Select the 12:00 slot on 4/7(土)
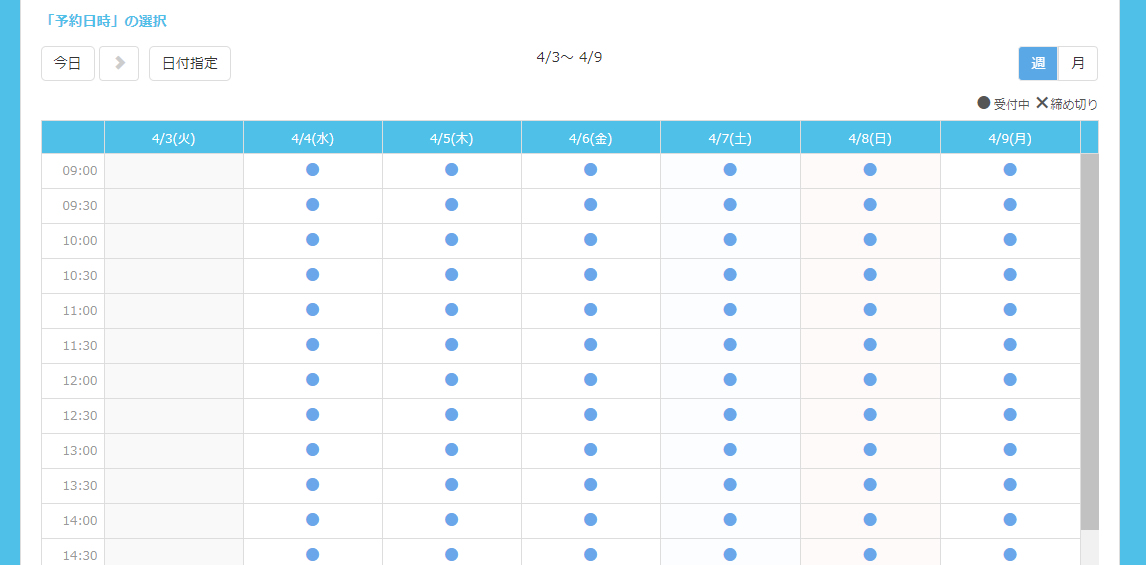Viewport: 1146px width, 565px height. pos(730,380)
